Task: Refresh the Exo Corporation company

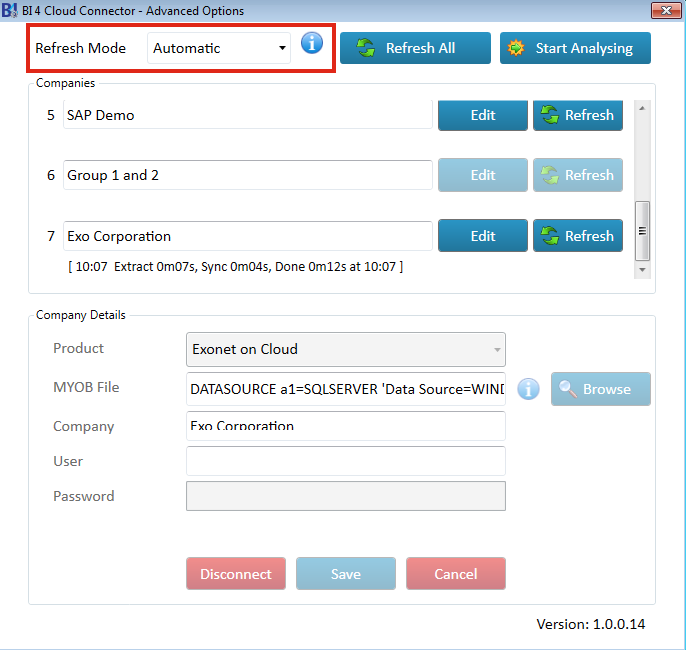Action: (x=578, y=236)
